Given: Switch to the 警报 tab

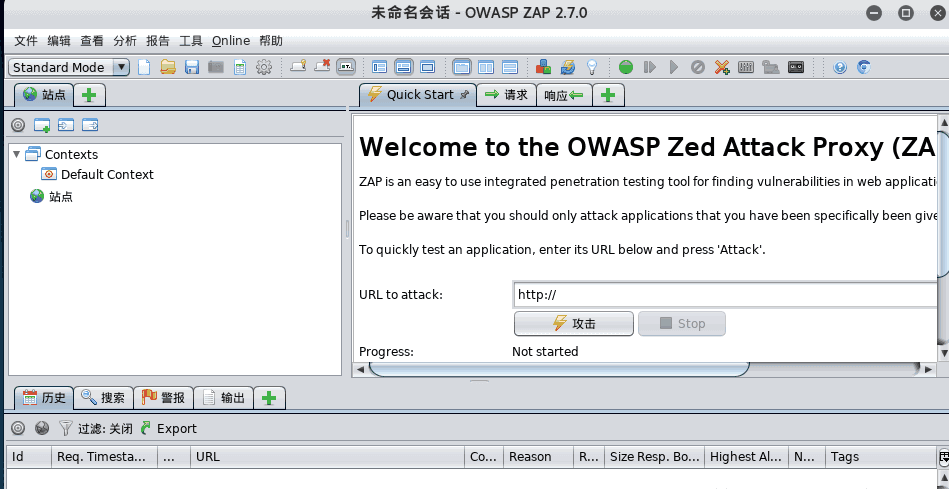Looking at the screenshot, I should point(163,398).
